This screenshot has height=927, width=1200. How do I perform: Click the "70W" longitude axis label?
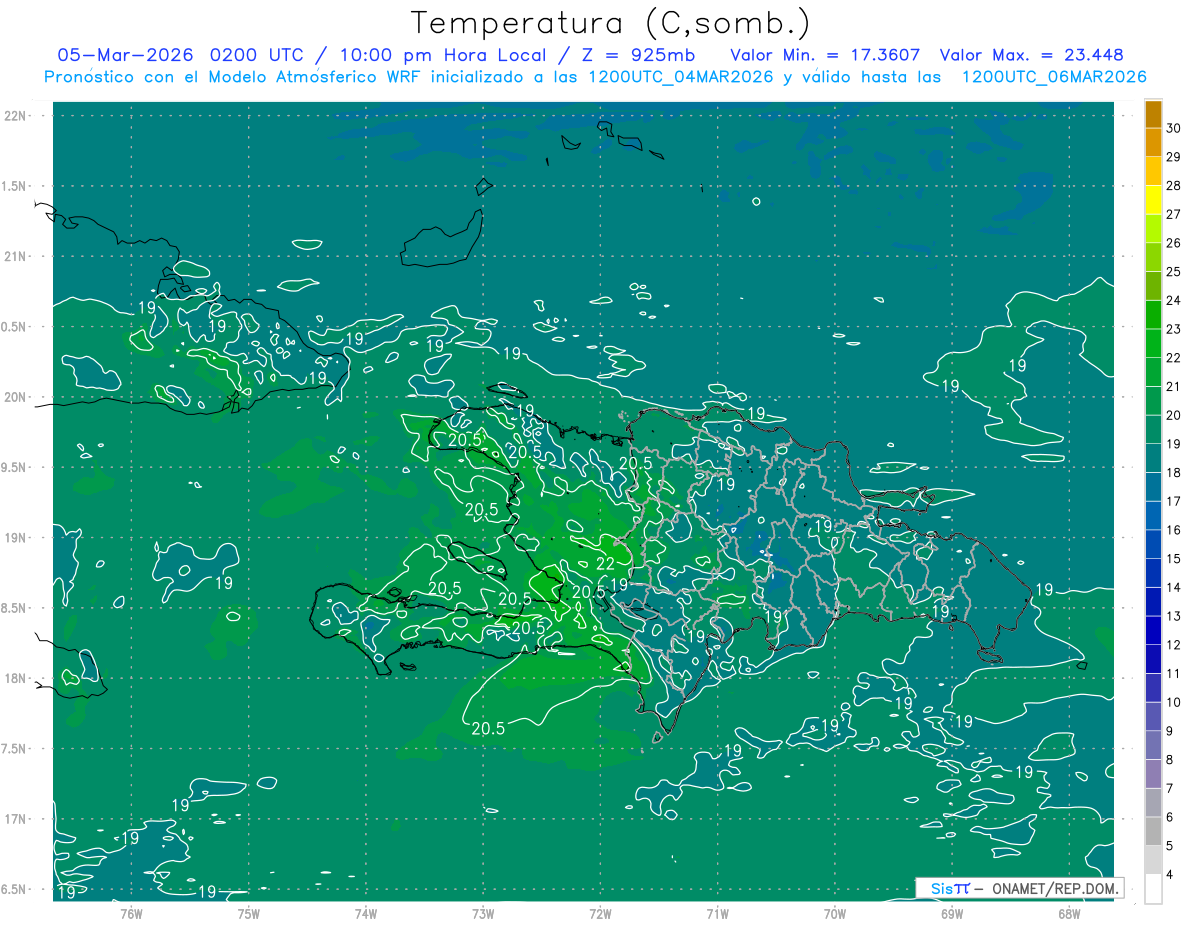(835, 913)
